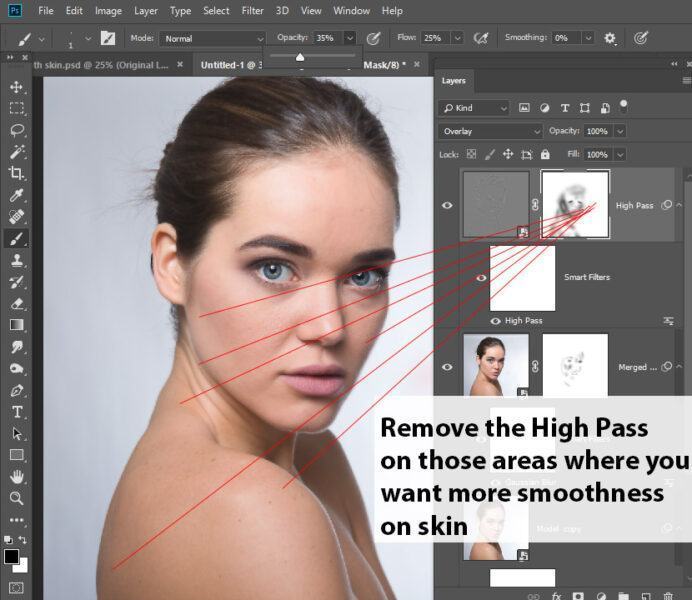Select the Path Selection tool

[16, 434]
